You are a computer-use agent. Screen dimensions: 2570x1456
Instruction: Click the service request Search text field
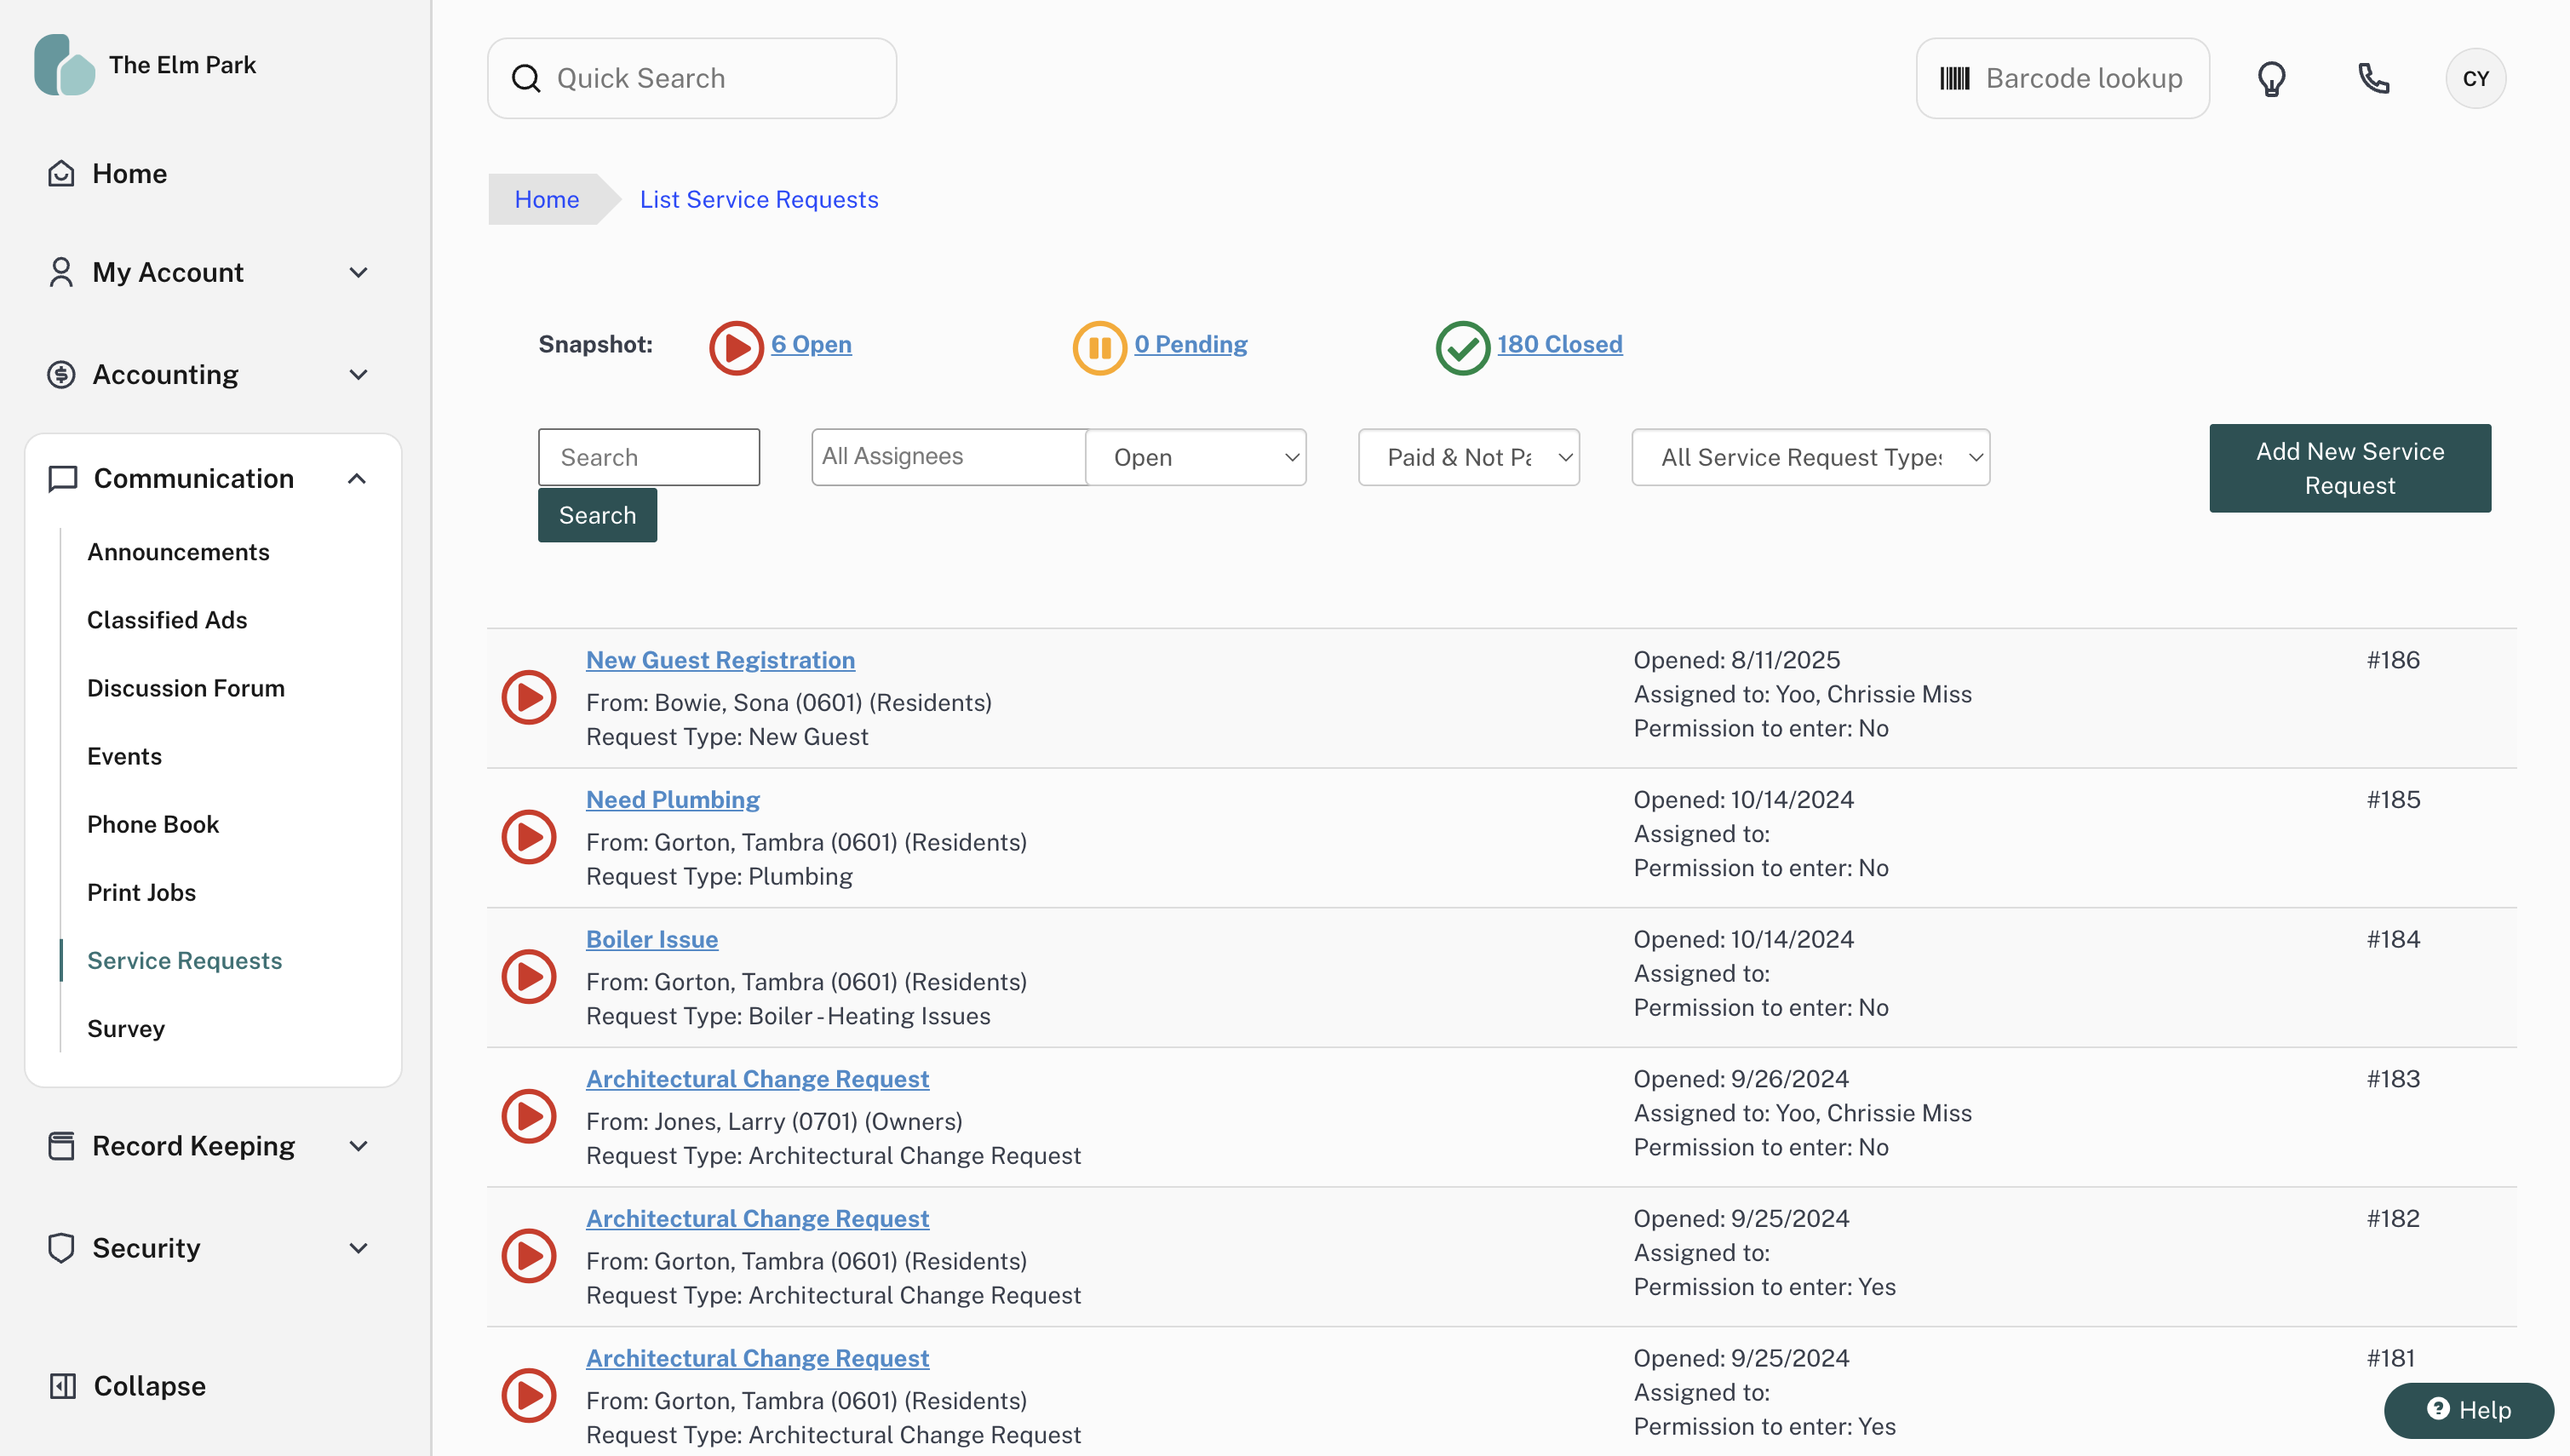click(648, 457)
